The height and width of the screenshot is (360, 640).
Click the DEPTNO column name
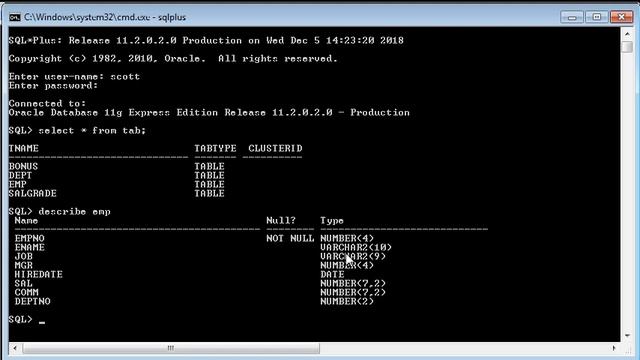33,301
